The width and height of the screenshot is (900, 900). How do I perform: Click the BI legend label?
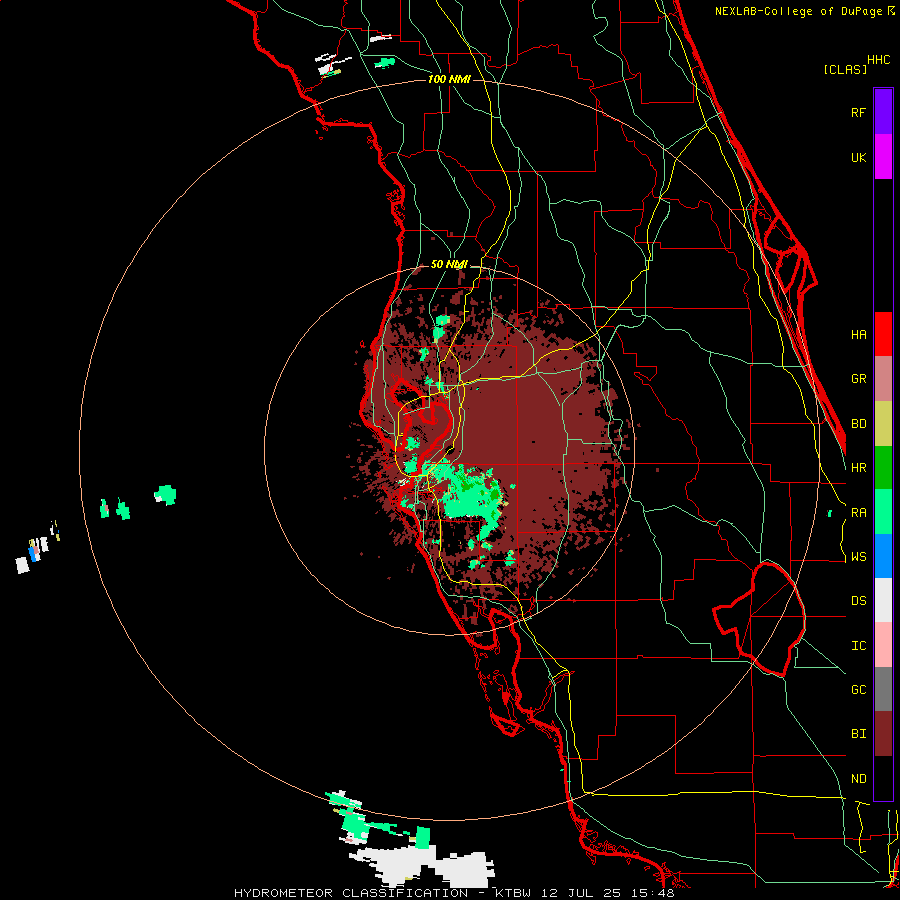coord(858,734)
